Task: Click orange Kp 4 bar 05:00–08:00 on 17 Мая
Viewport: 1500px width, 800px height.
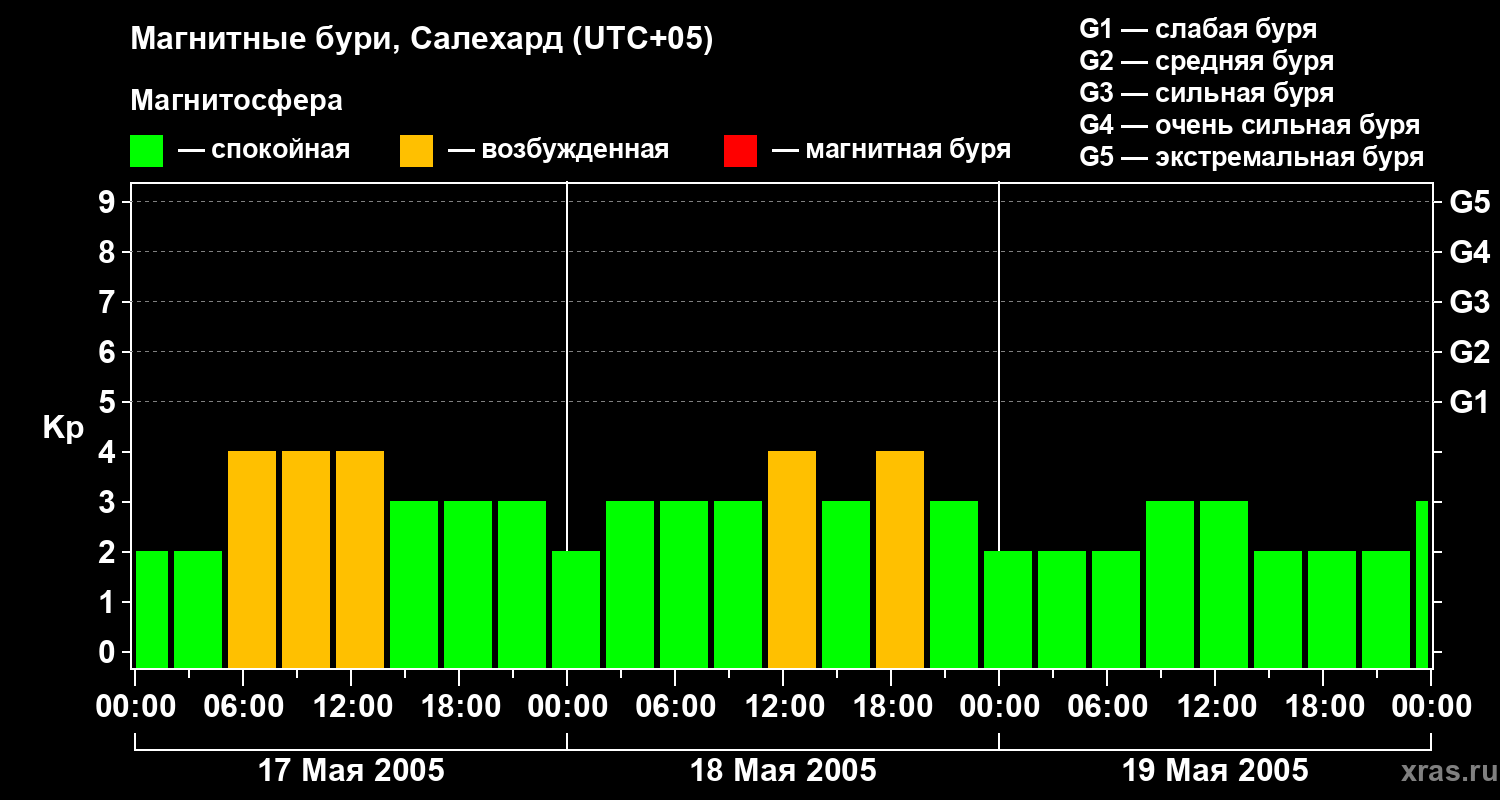Action: 252,559
